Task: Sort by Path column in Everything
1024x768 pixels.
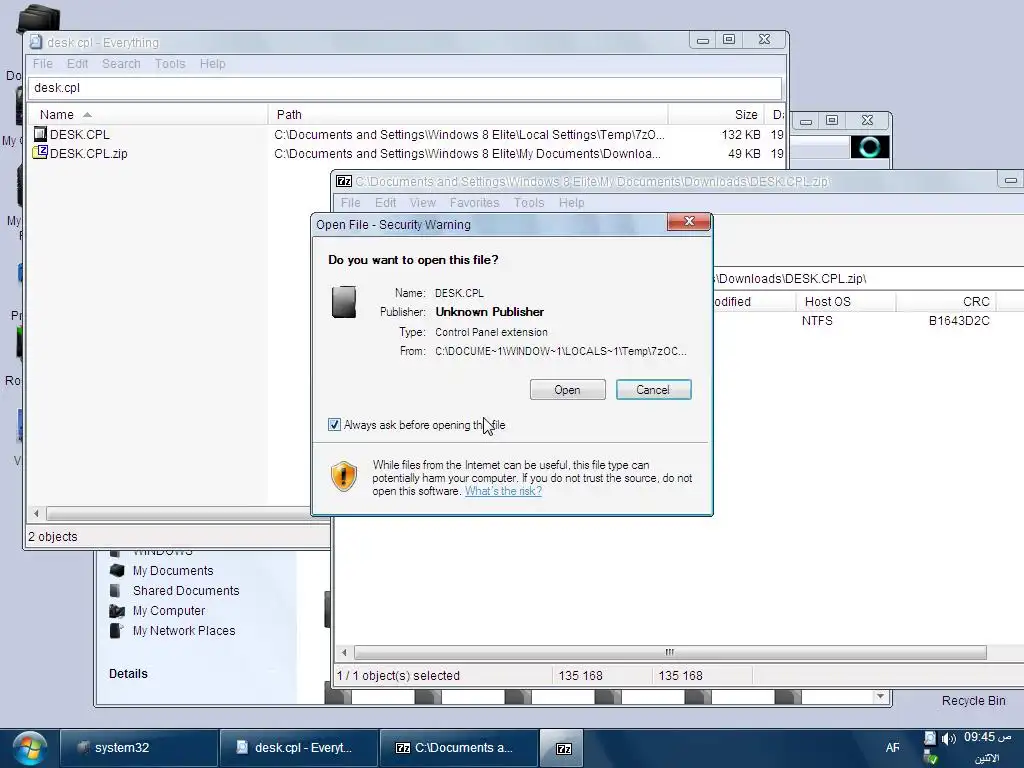Action: pyautogui.click(x=468, y=114)
